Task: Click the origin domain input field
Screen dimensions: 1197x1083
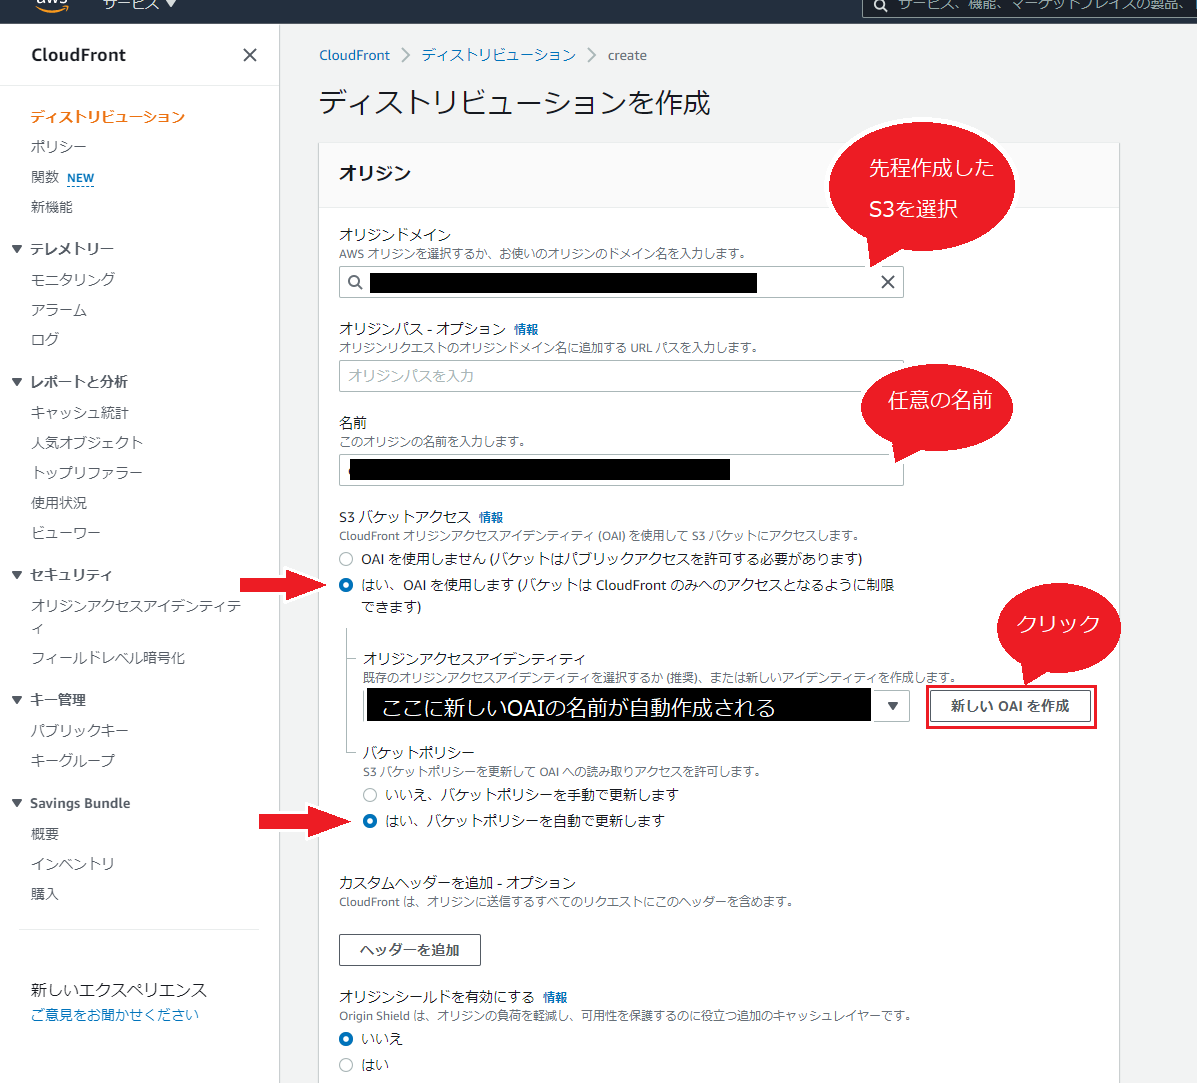Action: [x=621, y=282]
